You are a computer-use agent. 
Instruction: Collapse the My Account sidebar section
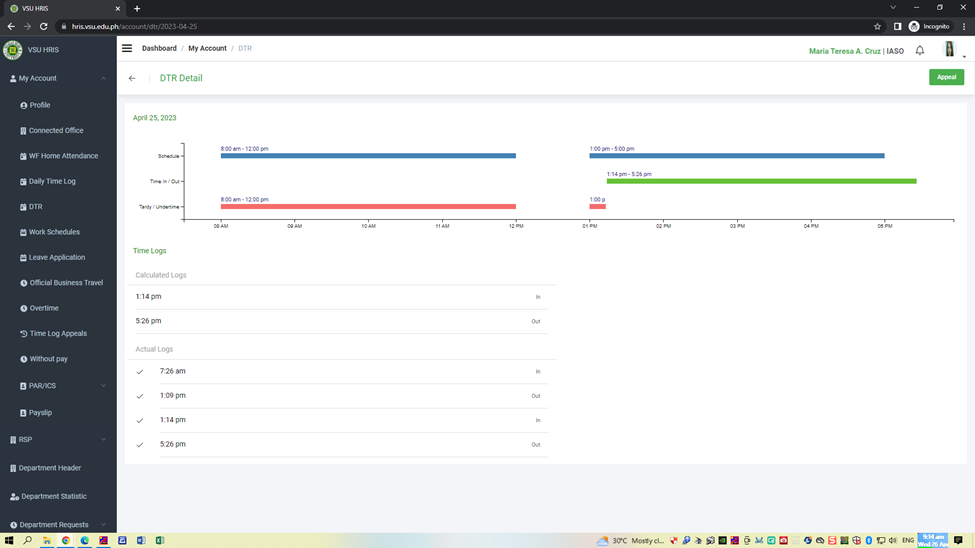(103, 78)
